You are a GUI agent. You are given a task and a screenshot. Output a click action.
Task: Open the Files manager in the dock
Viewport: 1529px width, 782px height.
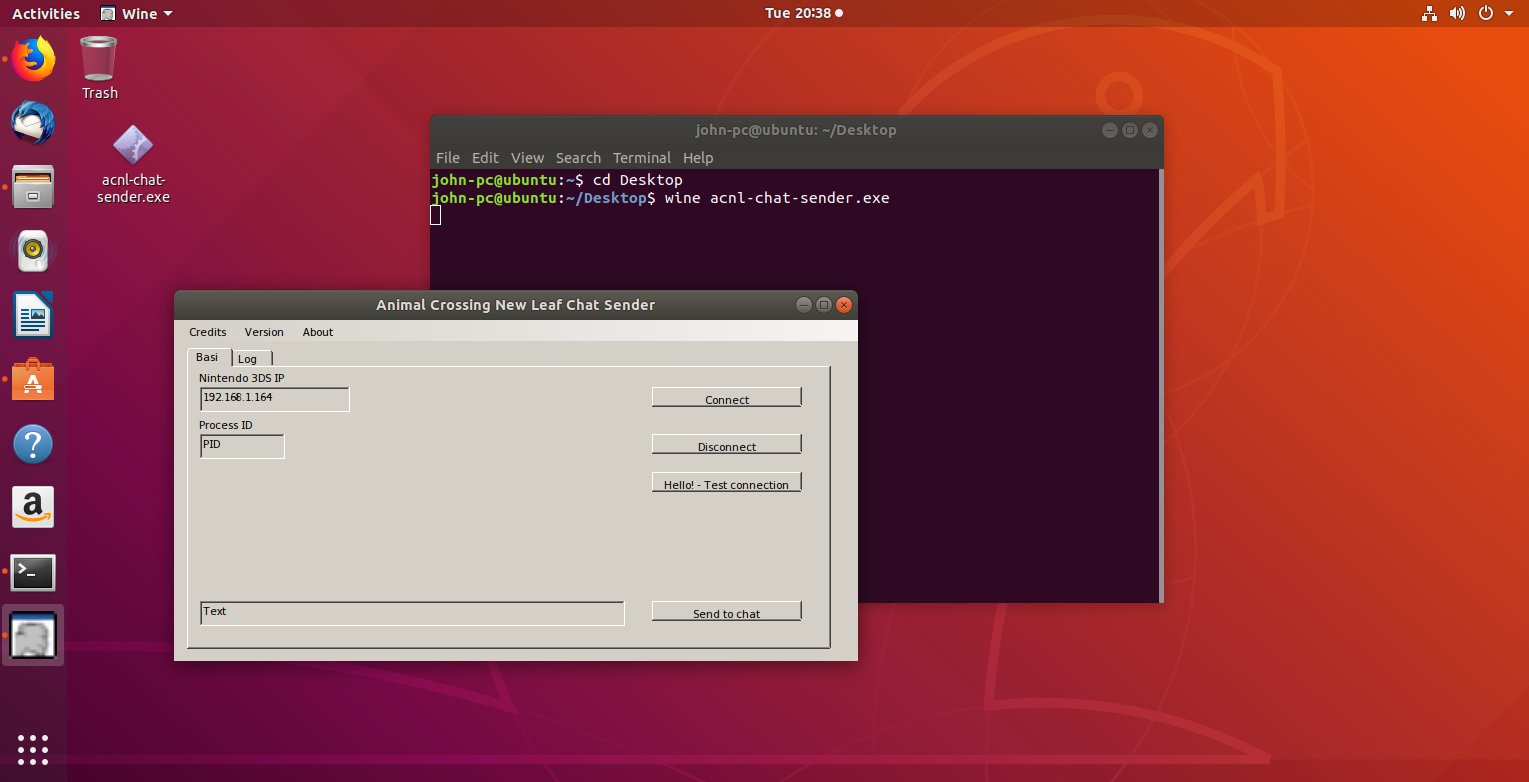[33, 187]
